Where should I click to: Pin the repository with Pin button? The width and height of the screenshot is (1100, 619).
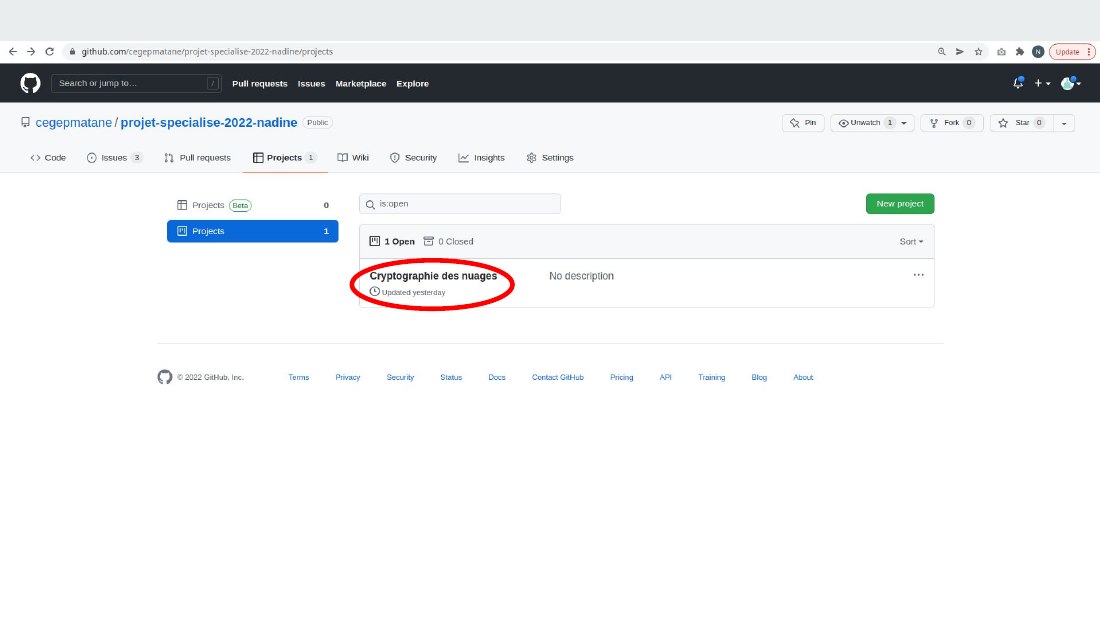803,123
